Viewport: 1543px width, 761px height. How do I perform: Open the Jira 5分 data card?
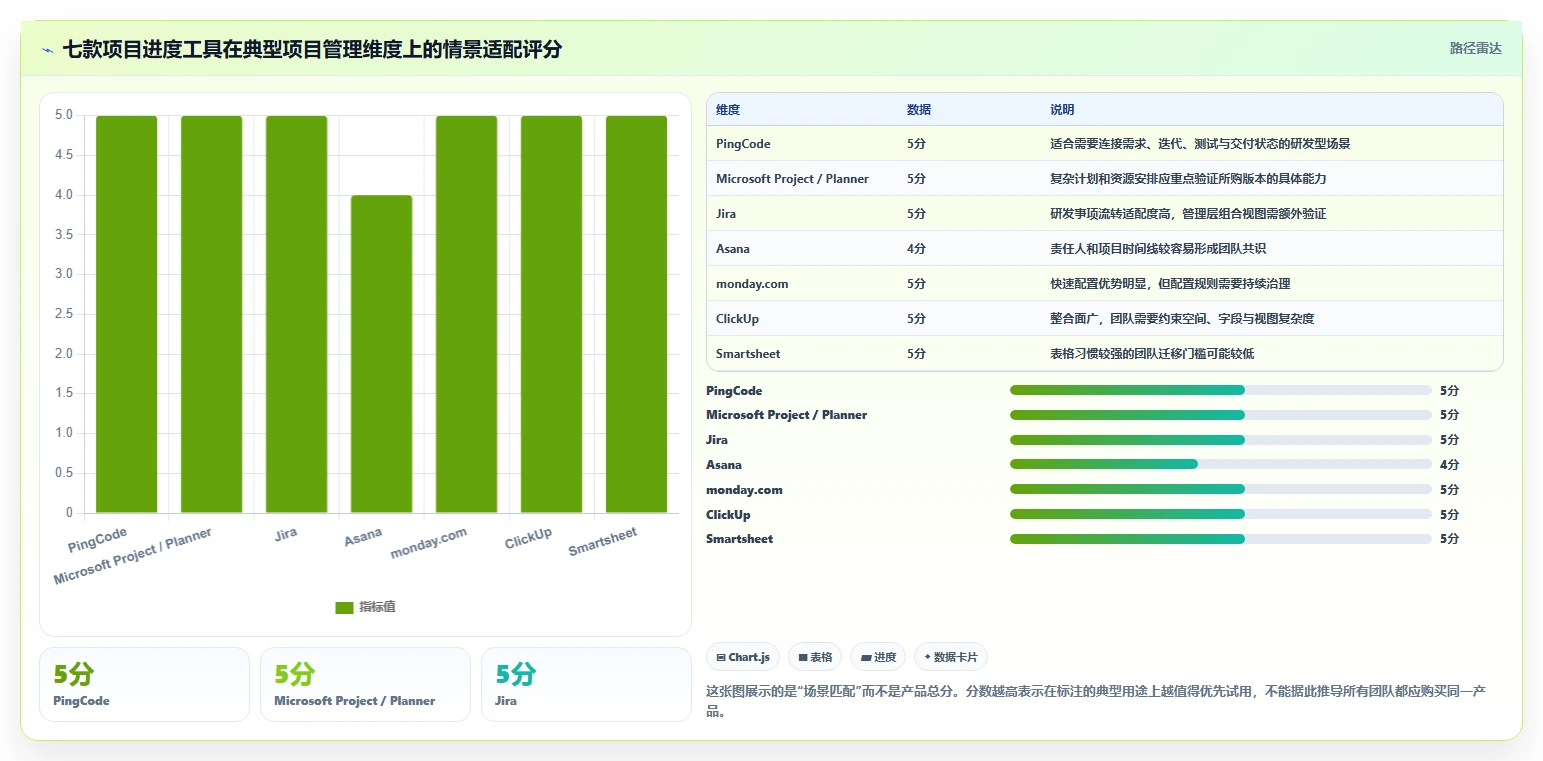coord(586,684)
